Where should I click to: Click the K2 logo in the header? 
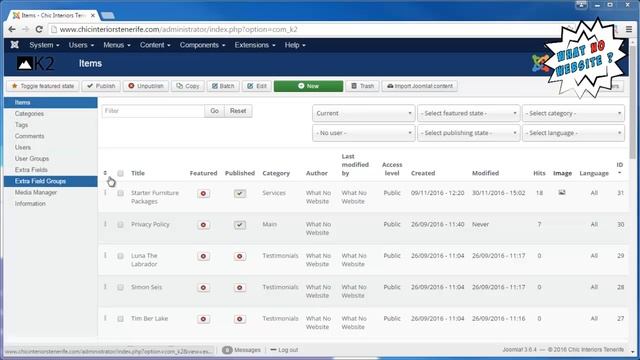pyautogui.click(x=36, y=64)
